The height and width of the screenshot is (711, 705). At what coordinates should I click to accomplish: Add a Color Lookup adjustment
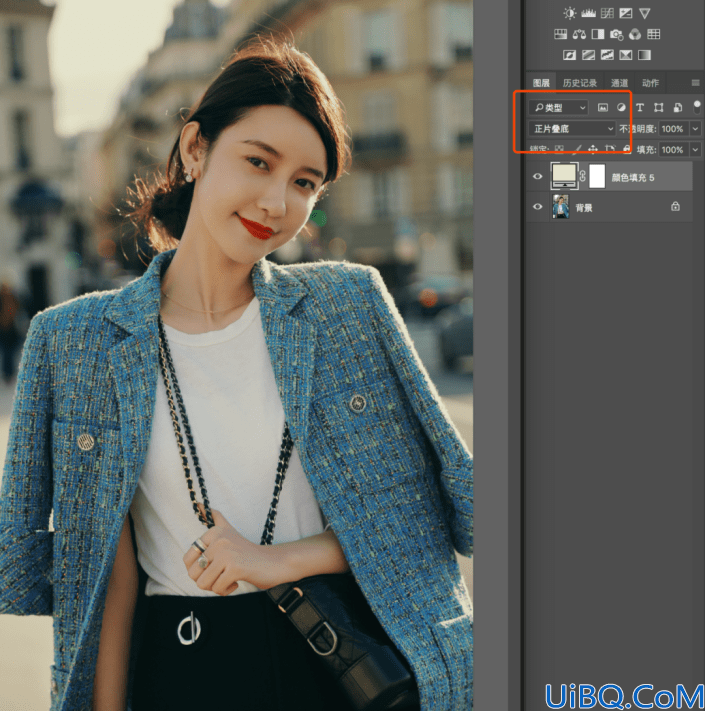pyautogui.click(x=654, y=34)
